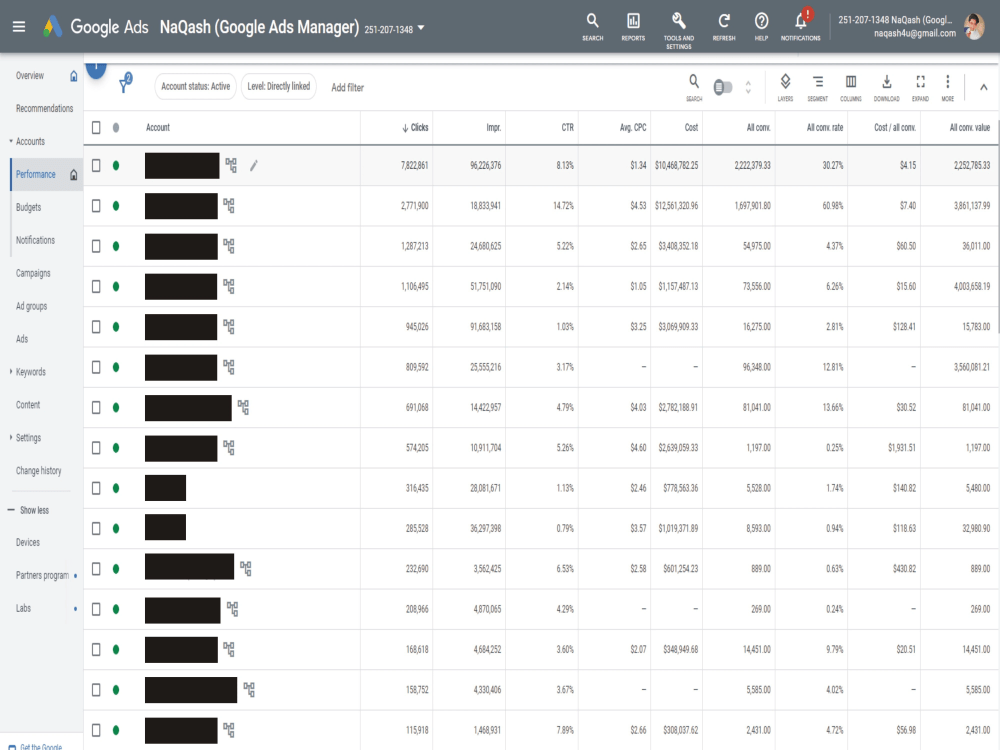Open Partners program in sidebar
1000x750 pixels.
coord(42,575)
